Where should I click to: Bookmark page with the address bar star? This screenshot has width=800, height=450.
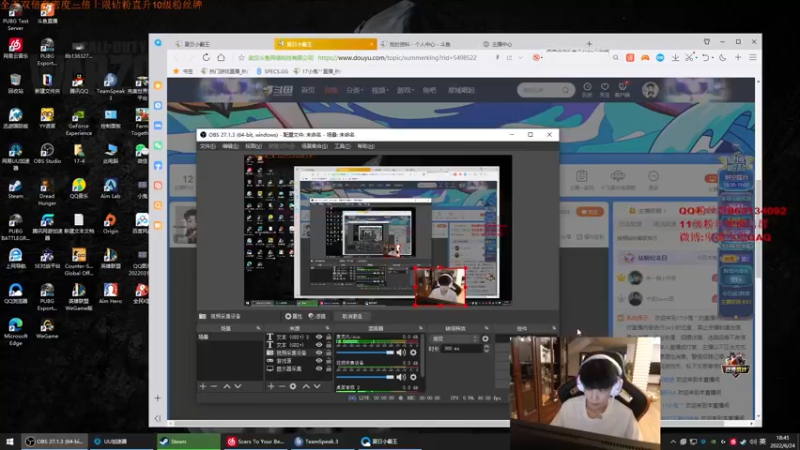coord(241,58)
